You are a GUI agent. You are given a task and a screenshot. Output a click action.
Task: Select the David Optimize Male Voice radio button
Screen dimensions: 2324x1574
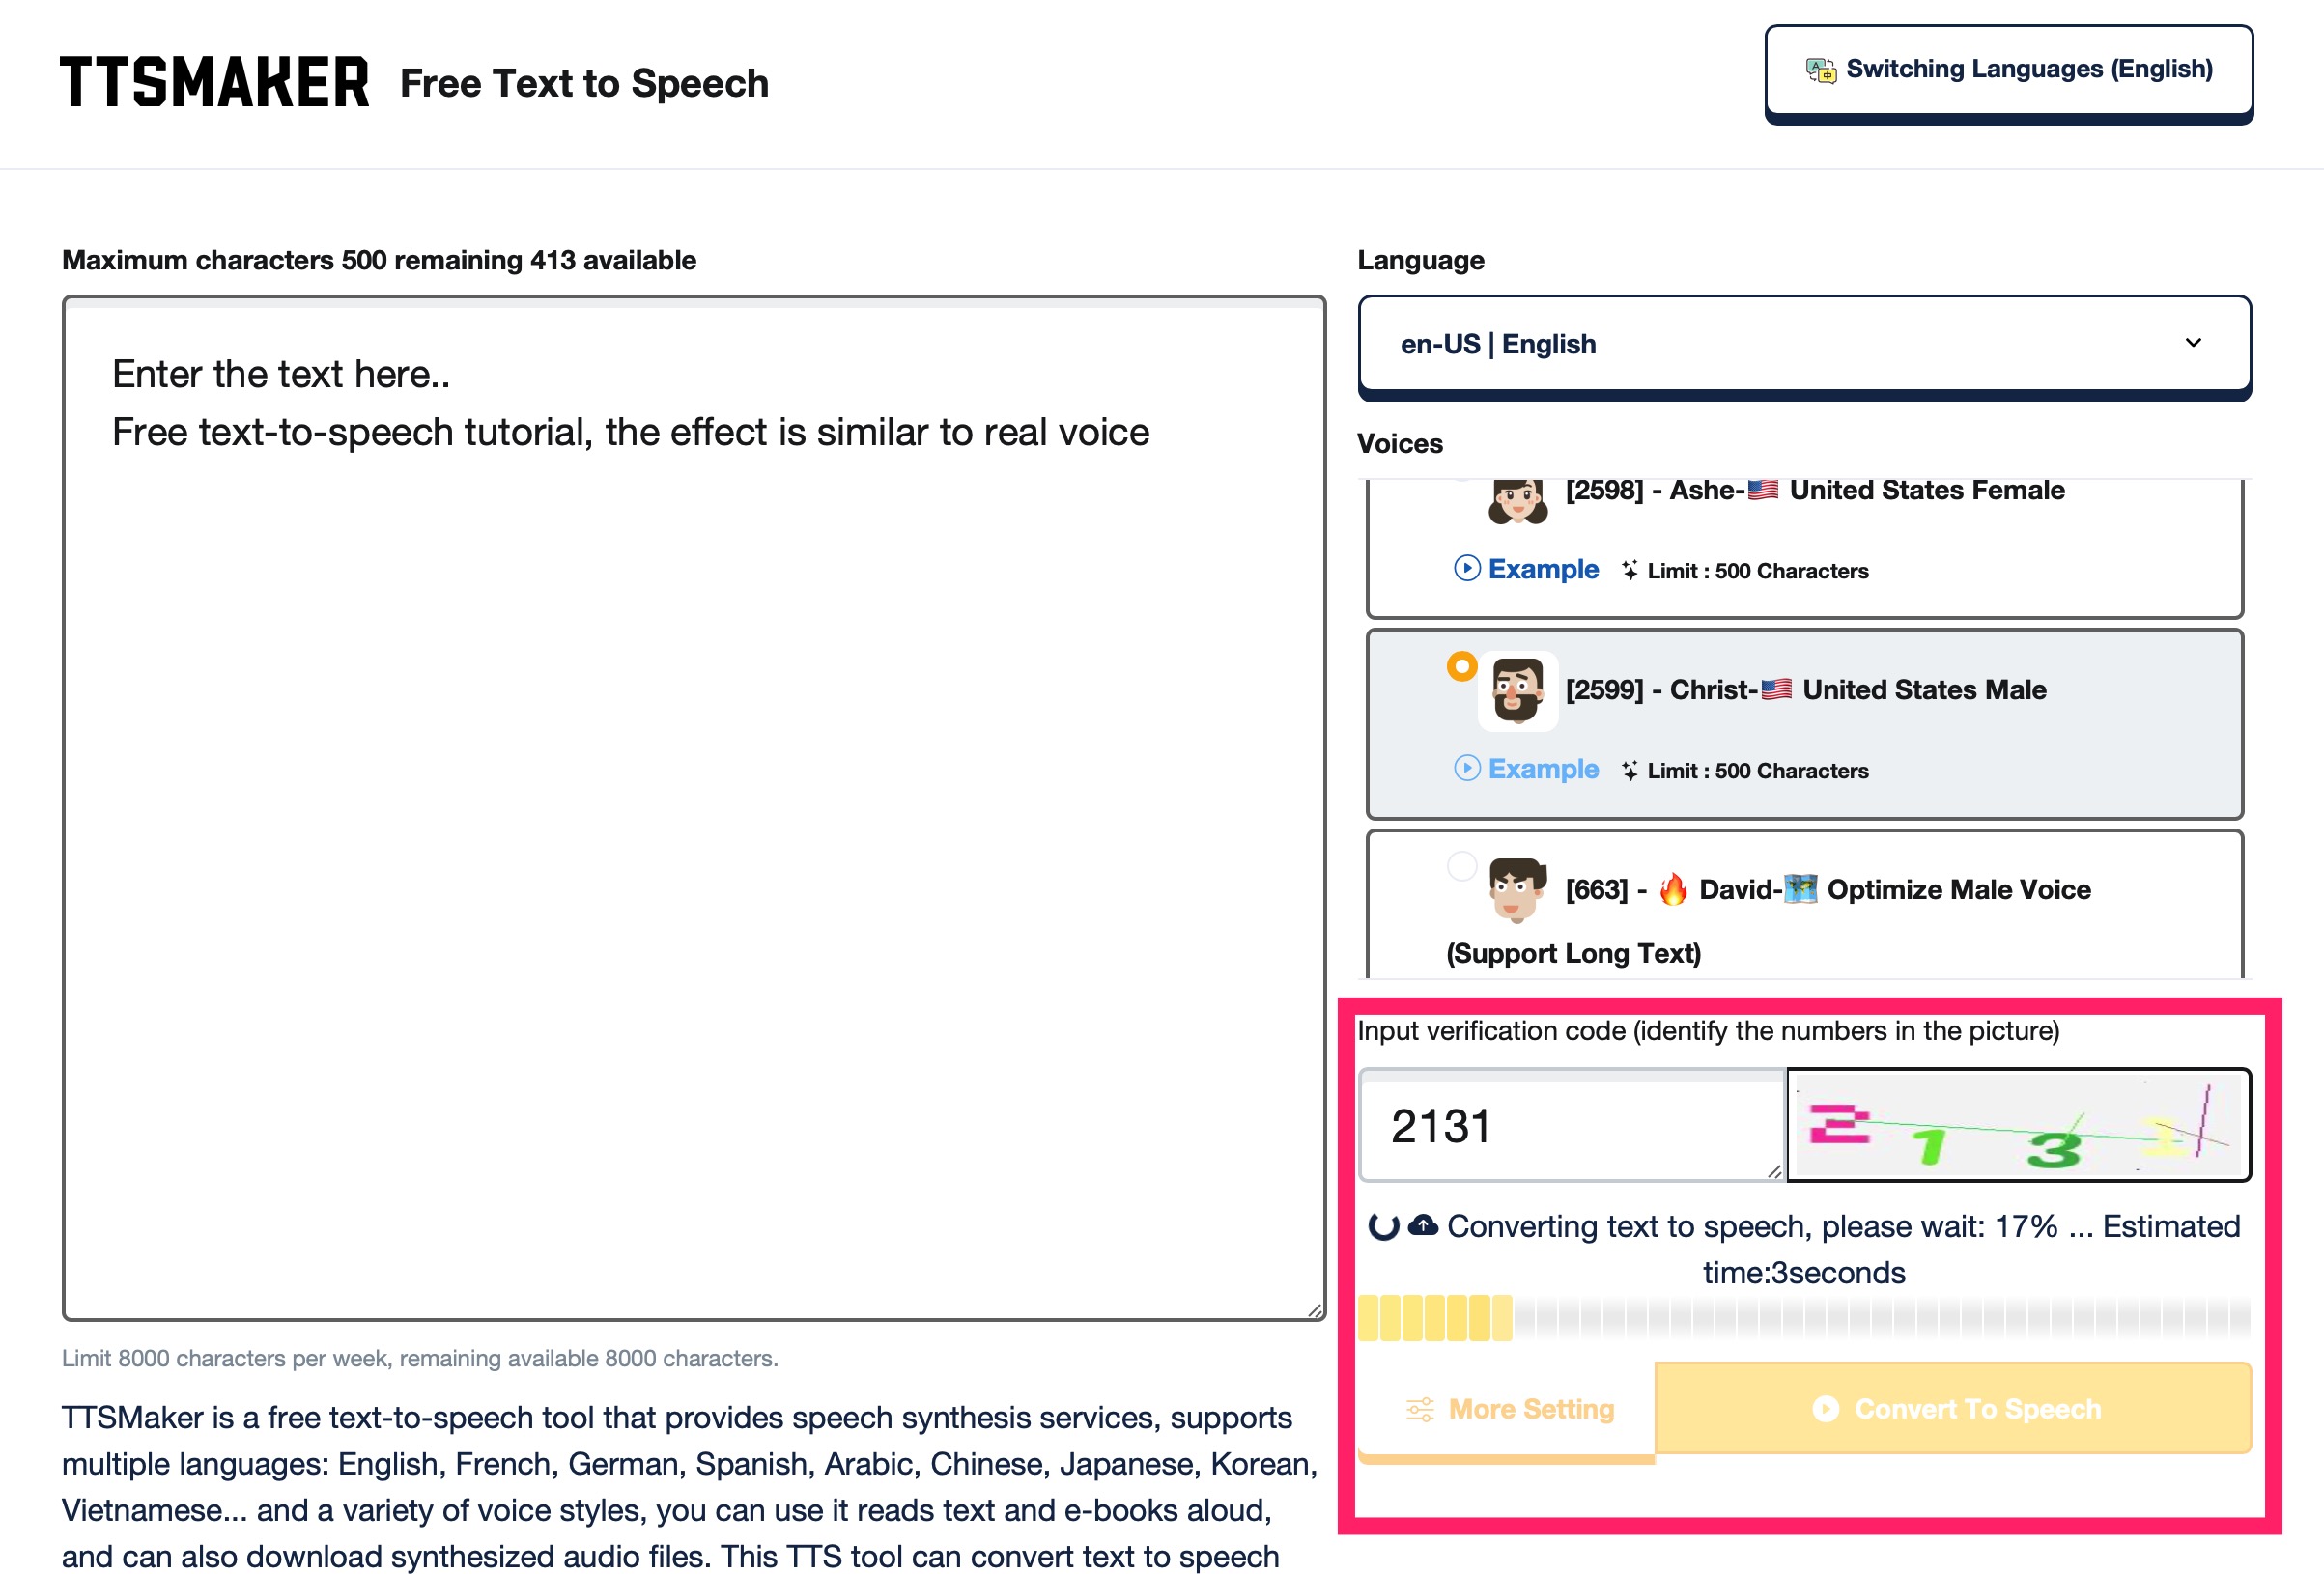[x=1461, y=866]
